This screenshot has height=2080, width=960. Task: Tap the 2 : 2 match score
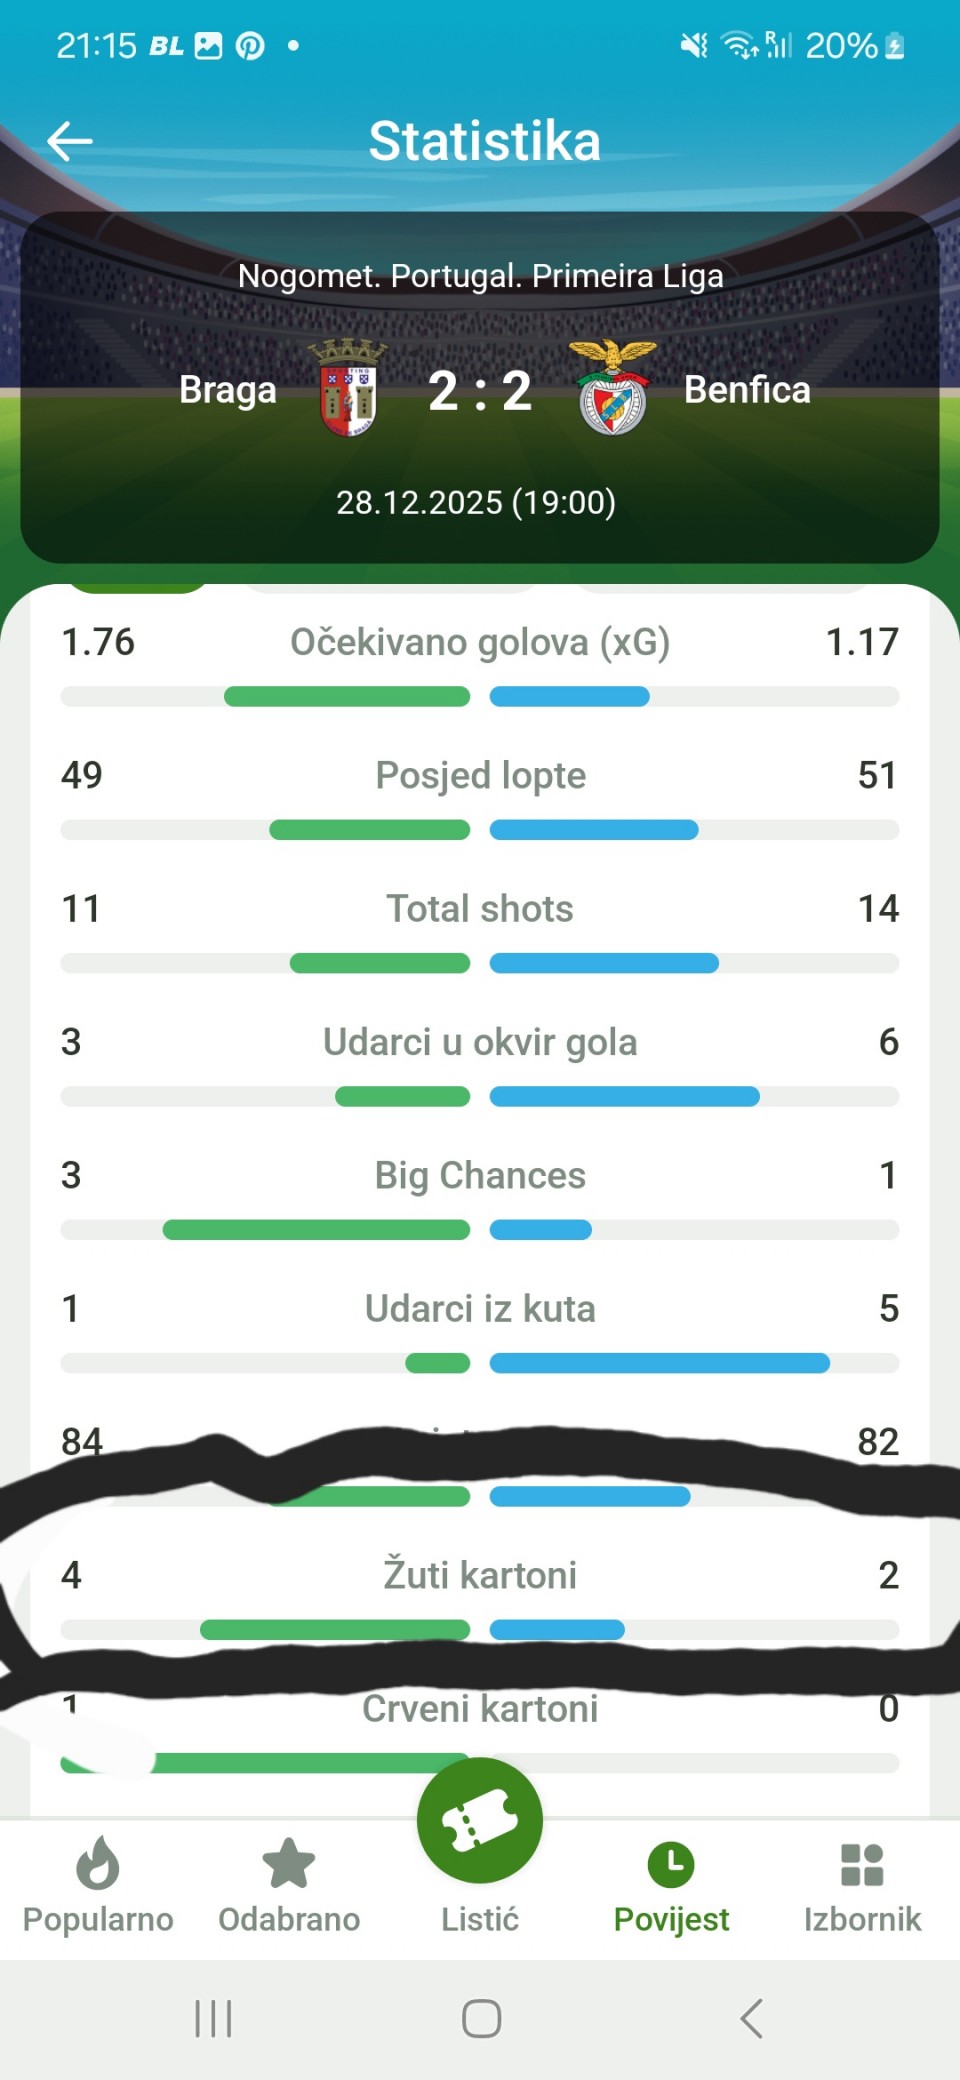pyautogui.click(x=480, y=390)
